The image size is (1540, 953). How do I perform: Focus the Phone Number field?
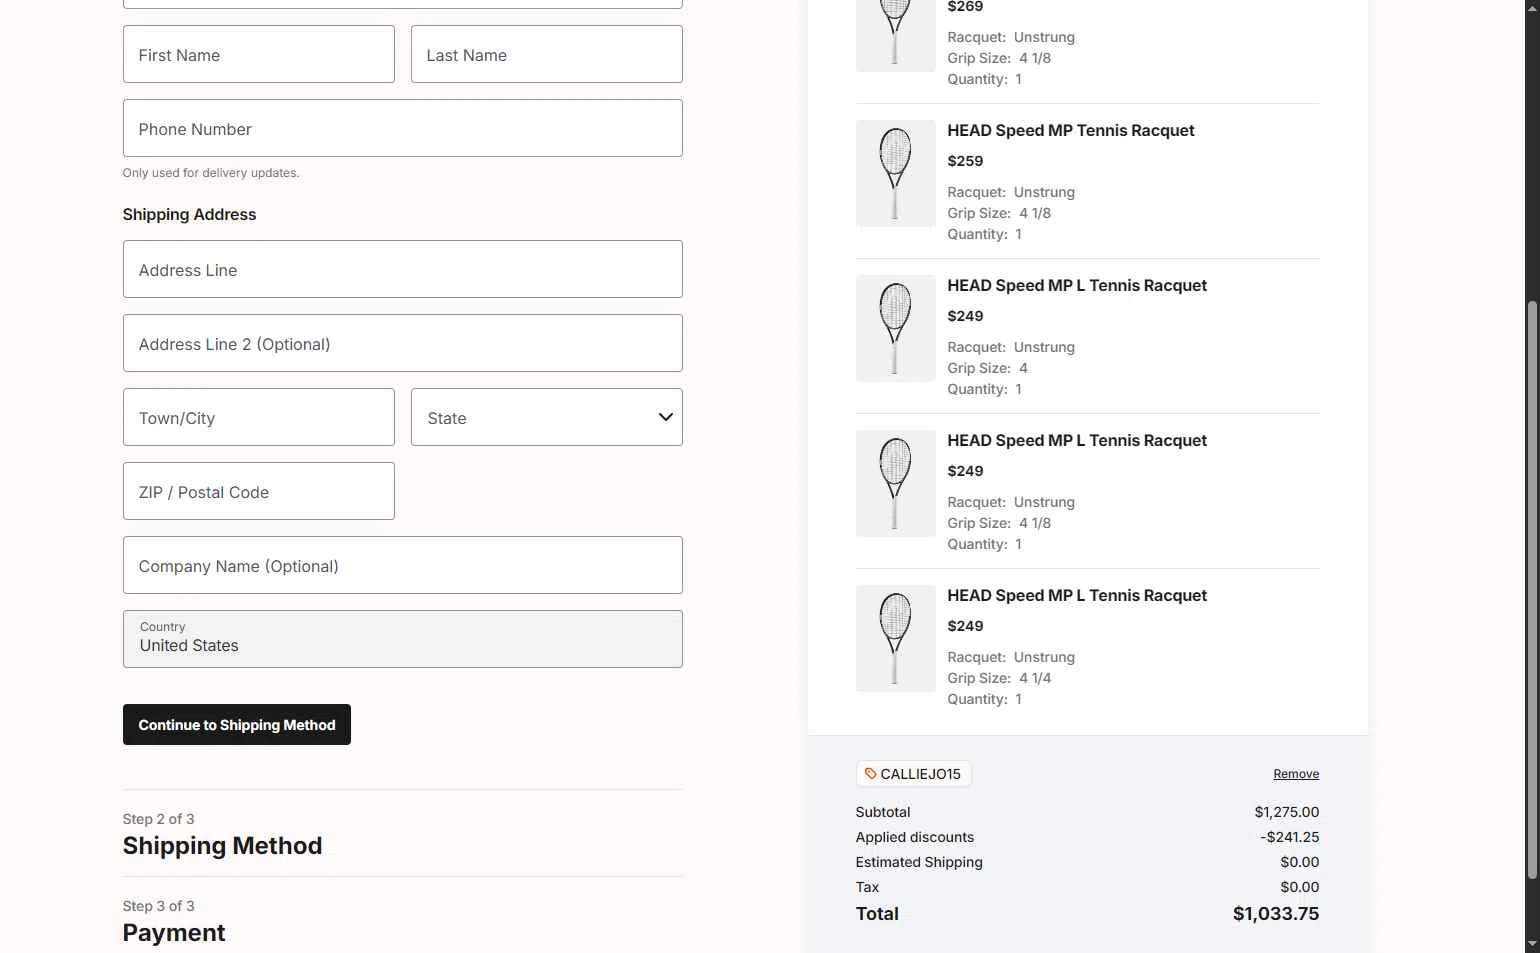click(402, 128)
